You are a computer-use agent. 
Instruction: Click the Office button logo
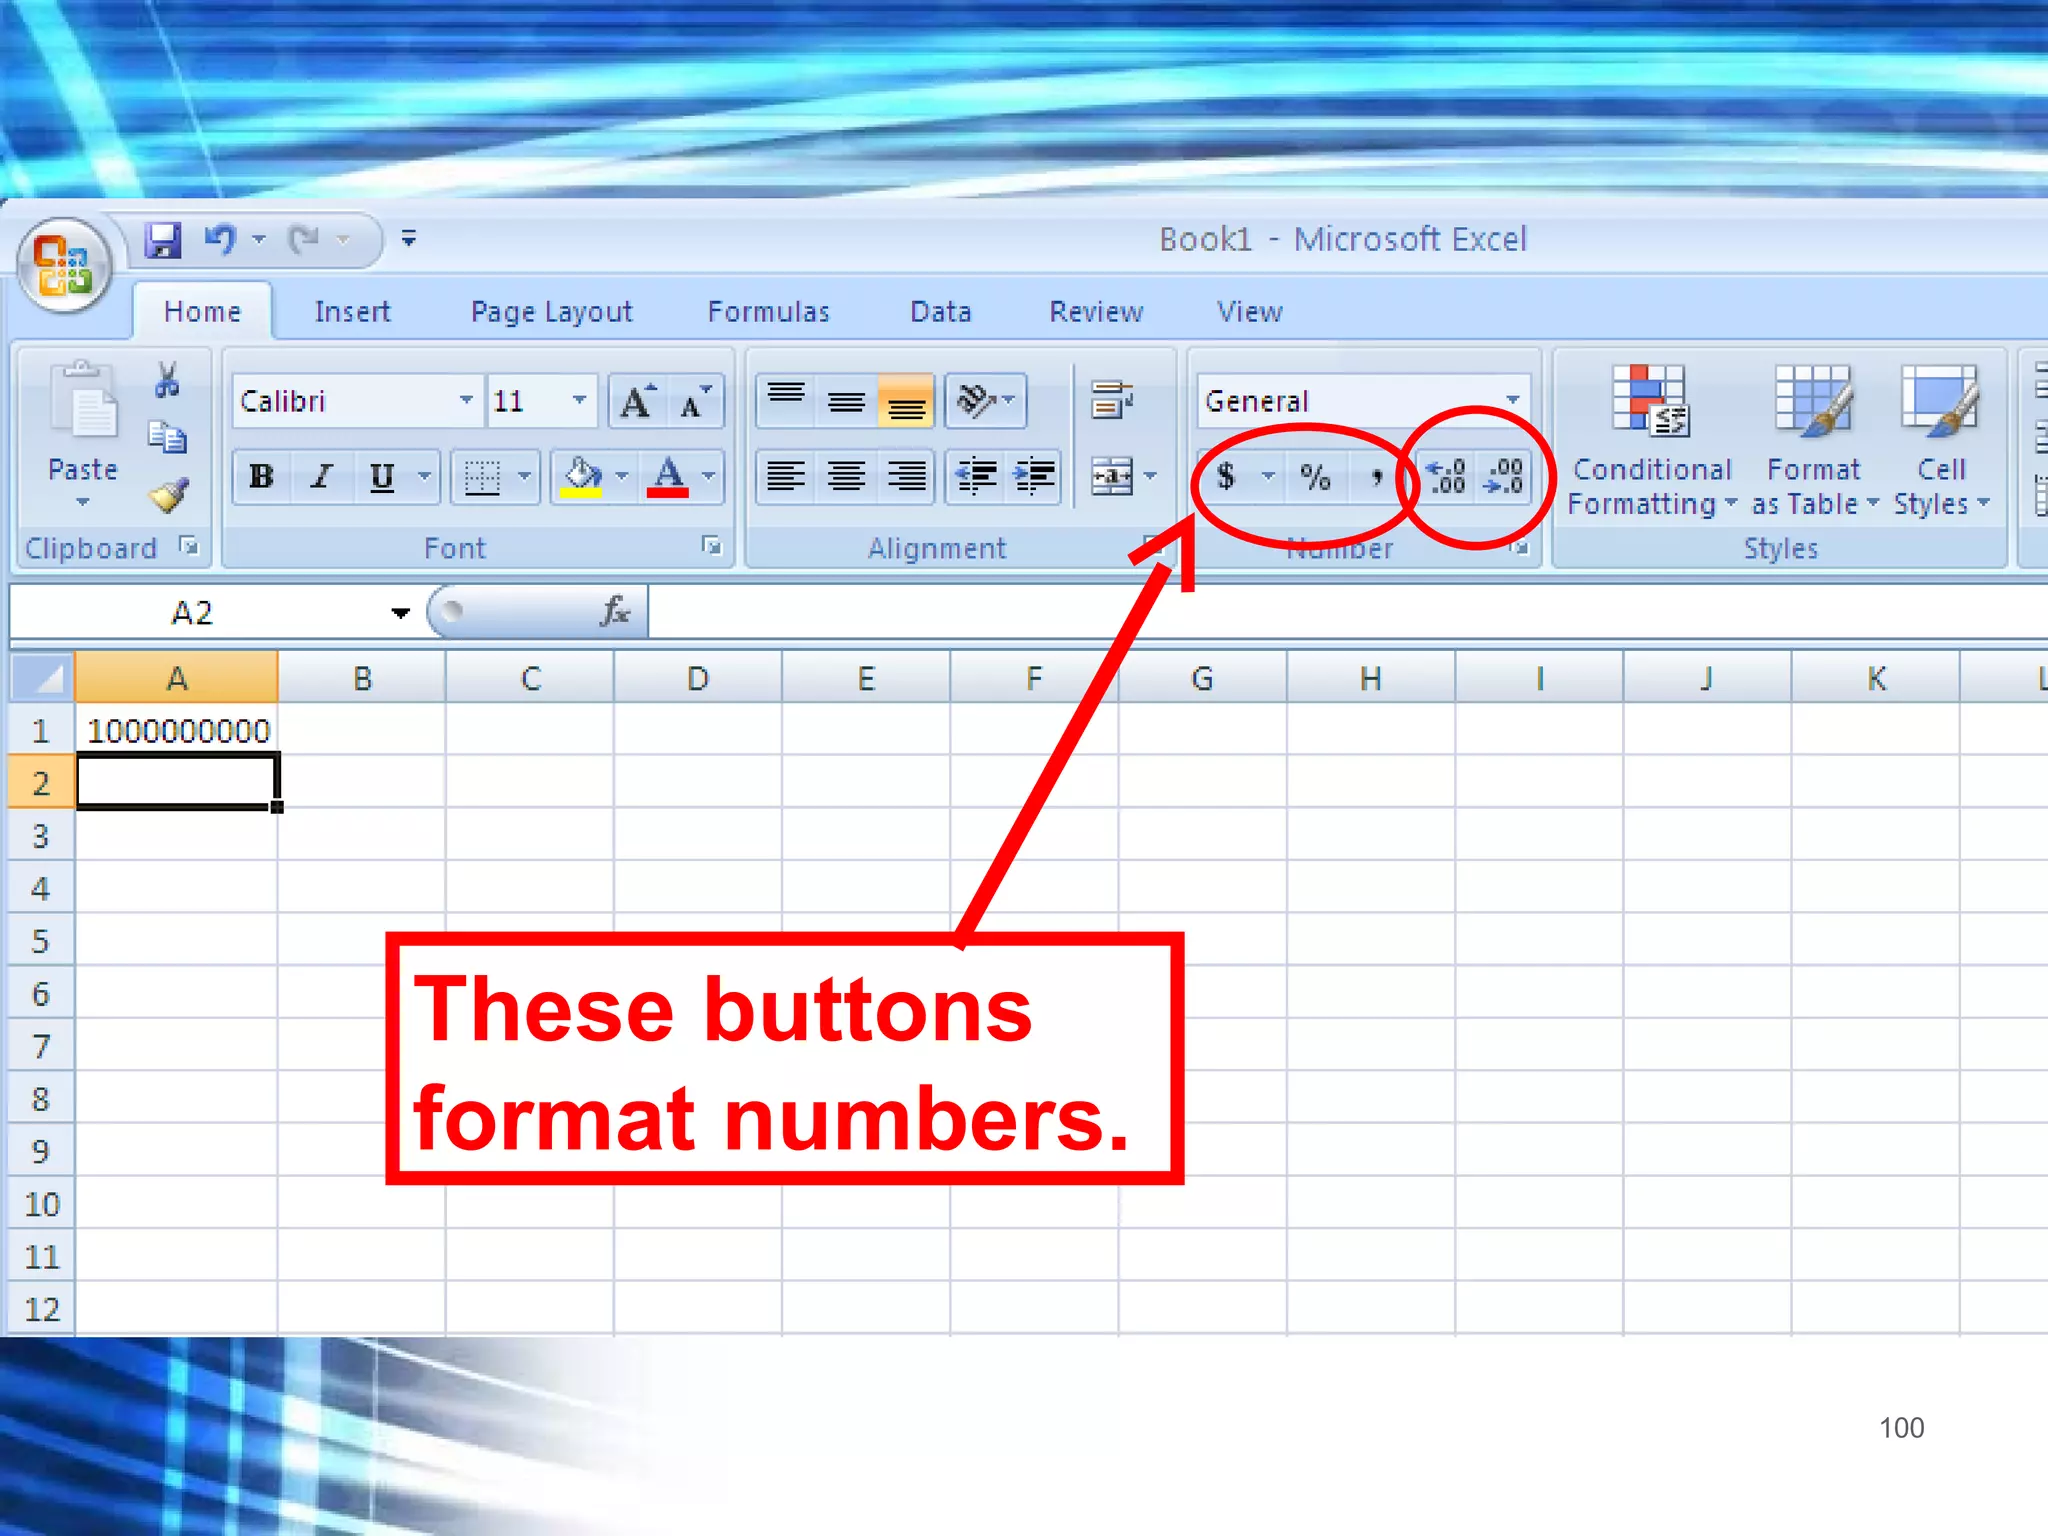click(65, 265)
